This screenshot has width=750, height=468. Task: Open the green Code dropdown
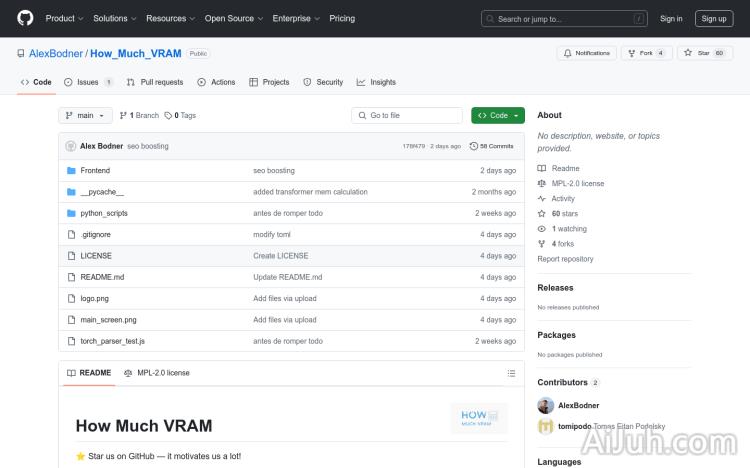[498, 115]
